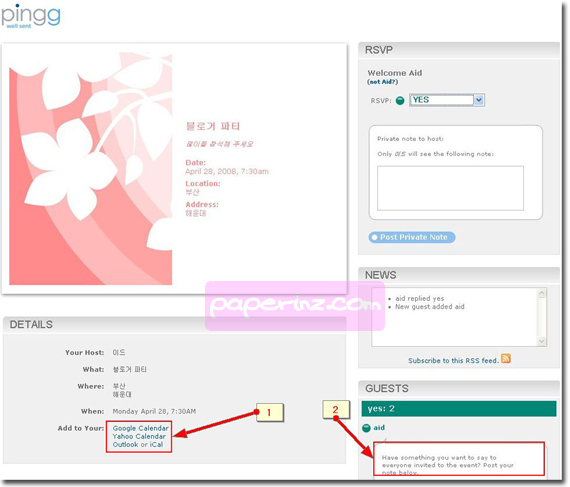Click the RSVP panel header

tap(459, 50)
